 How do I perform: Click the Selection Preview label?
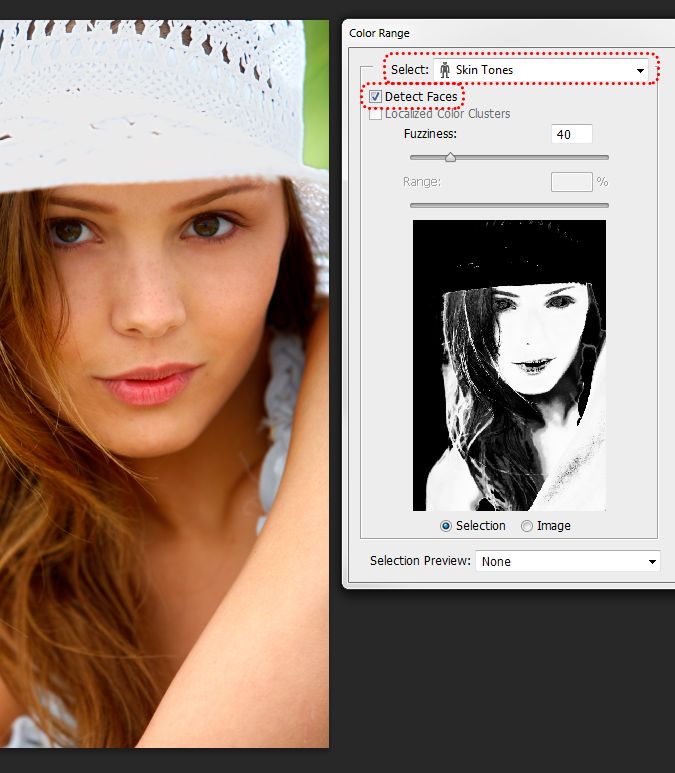420,561
